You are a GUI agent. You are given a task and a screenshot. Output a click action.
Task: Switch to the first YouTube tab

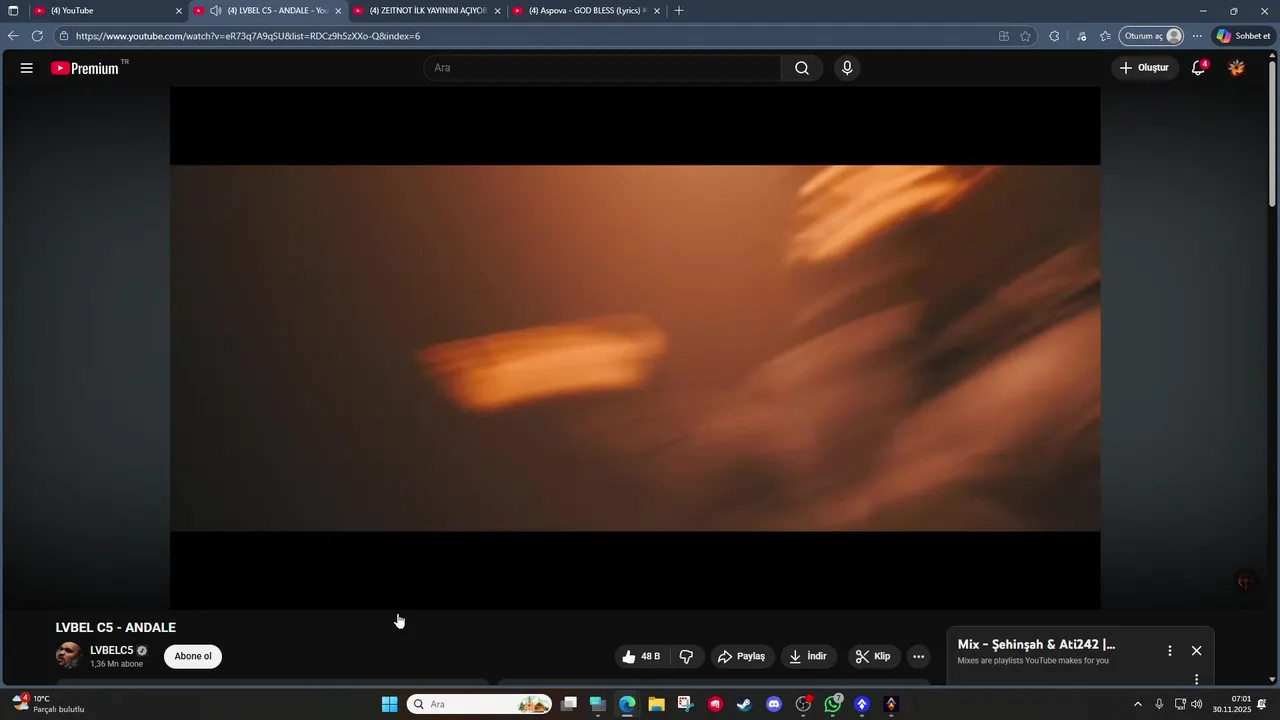coord(108,10)
